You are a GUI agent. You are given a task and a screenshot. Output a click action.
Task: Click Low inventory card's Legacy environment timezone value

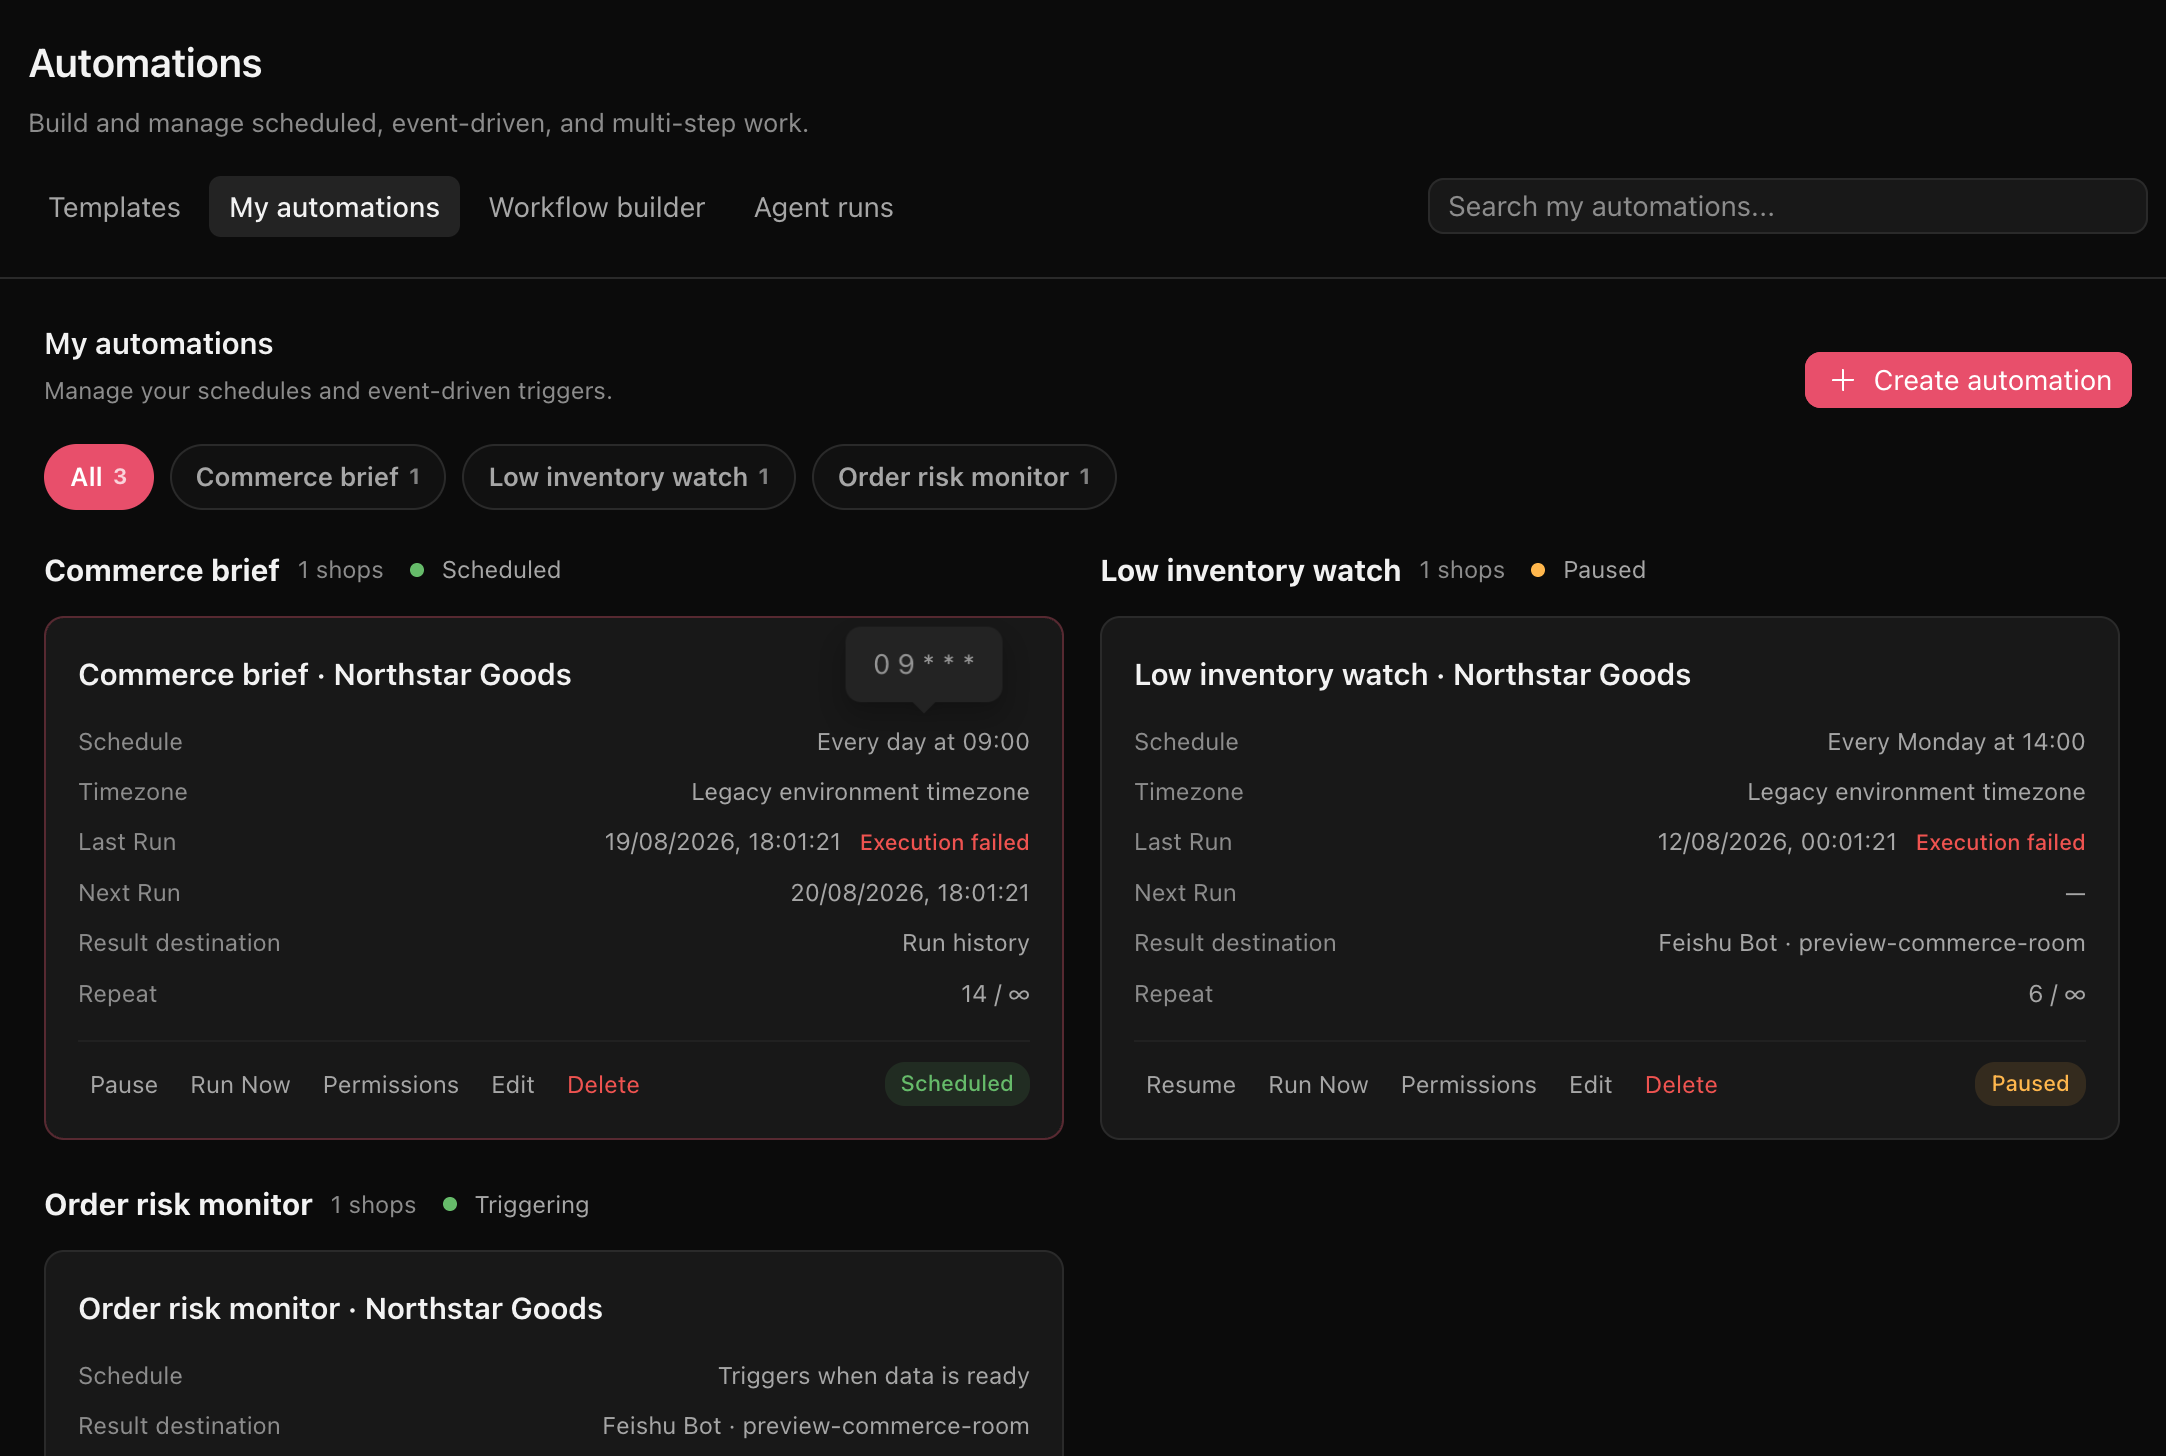click(1916, 792)
